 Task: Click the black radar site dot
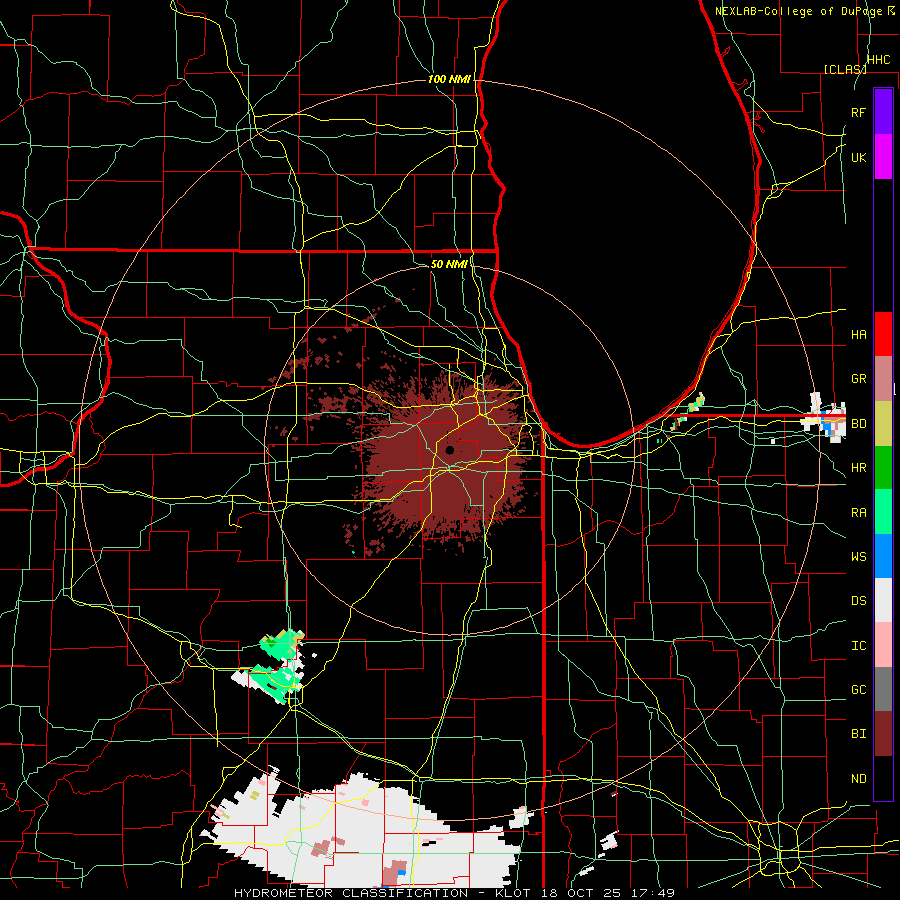tap(450, 450)
